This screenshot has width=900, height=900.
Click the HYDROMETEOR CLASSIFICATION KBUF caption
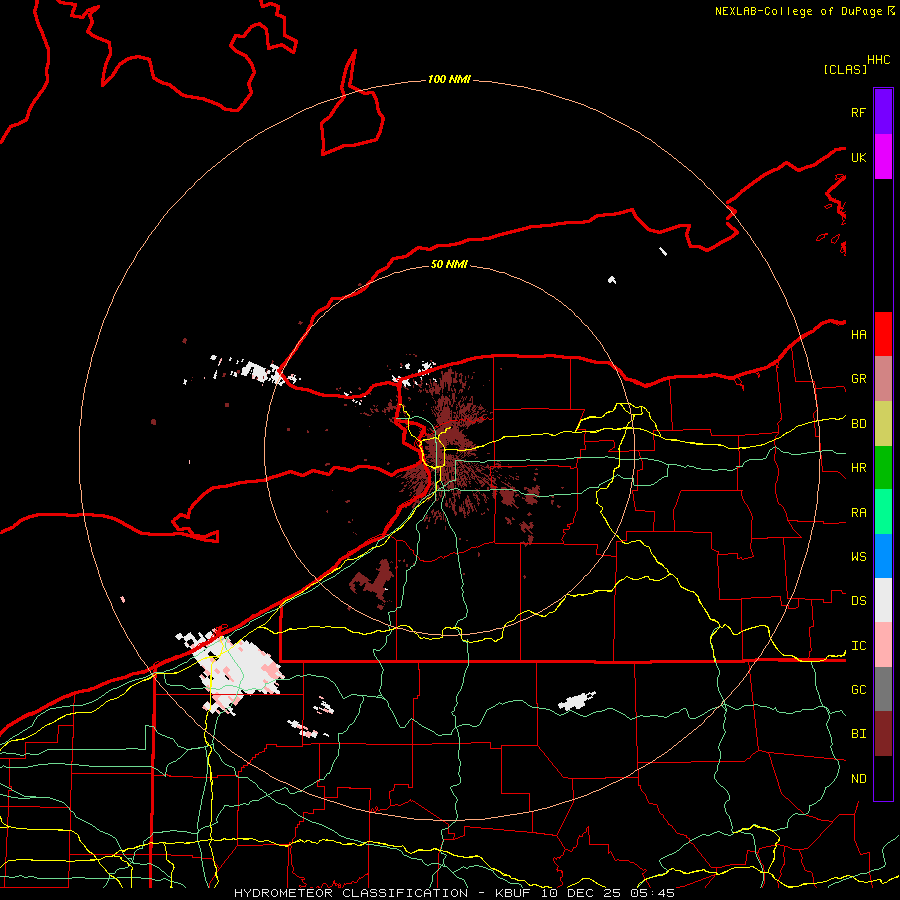coord(454,893)
